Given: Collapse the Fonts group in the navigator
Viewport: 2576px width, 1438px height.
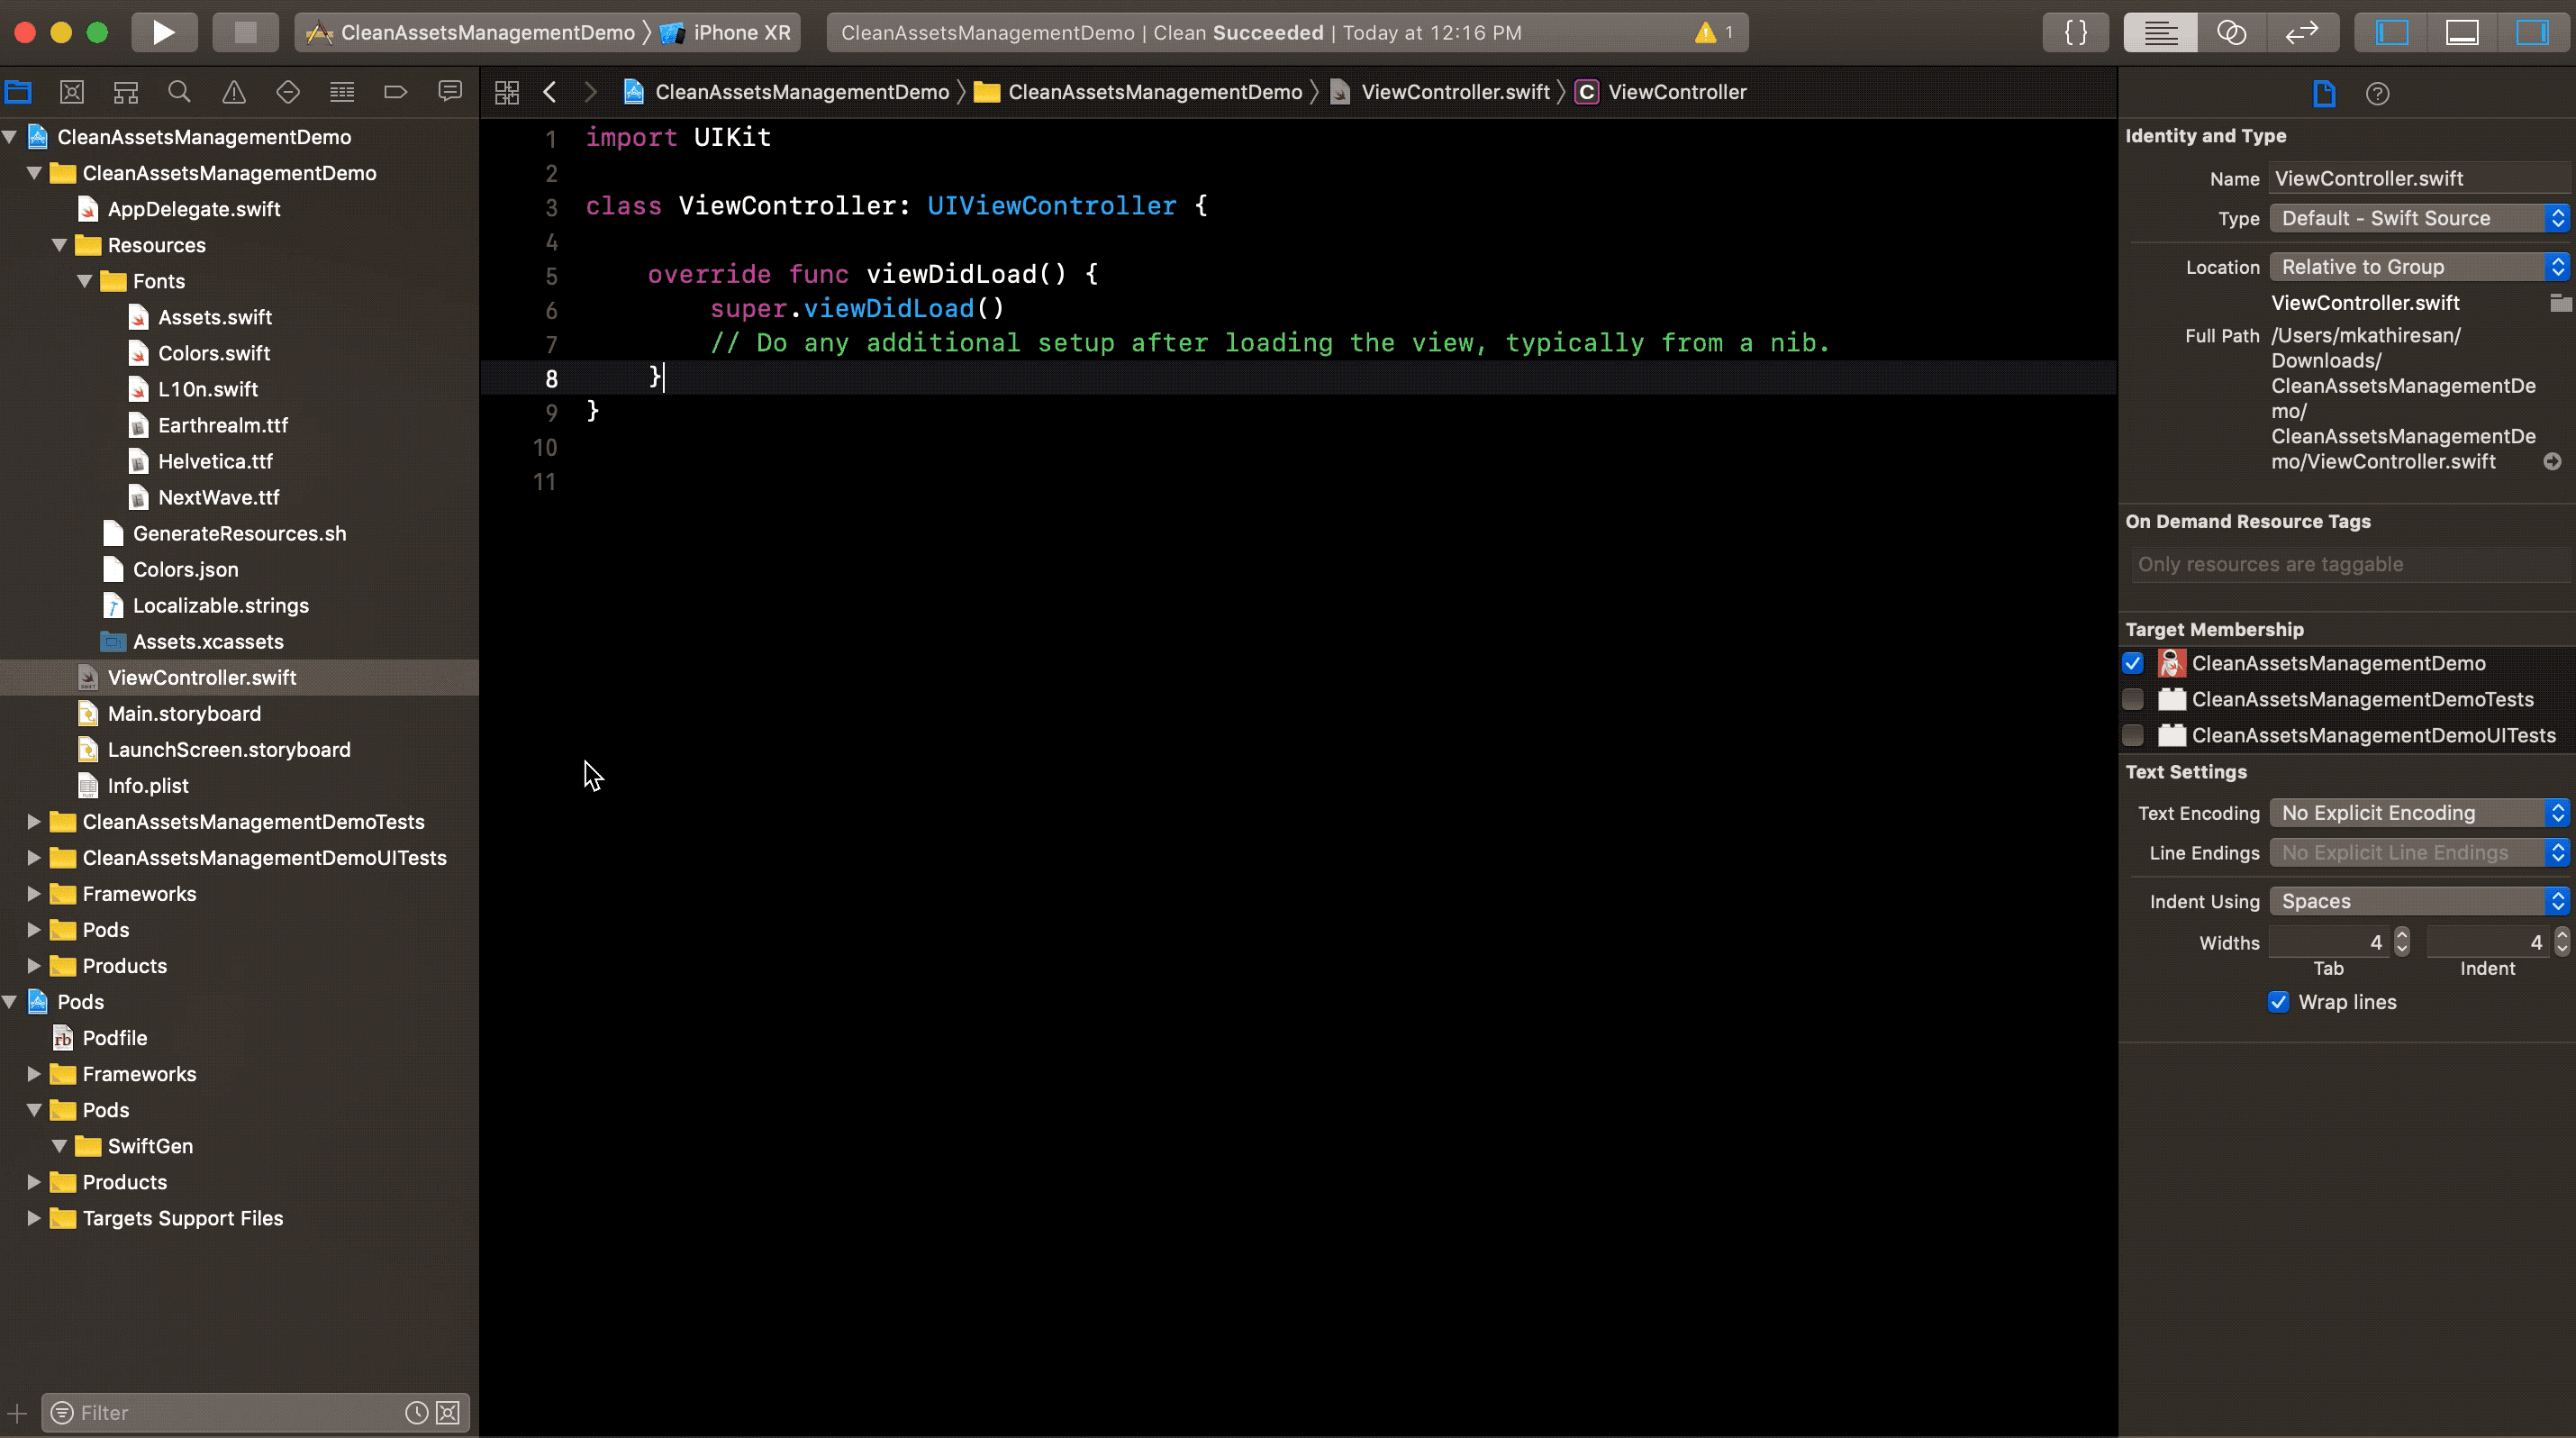Looking at the screenshot, I should tap(85, 281).
